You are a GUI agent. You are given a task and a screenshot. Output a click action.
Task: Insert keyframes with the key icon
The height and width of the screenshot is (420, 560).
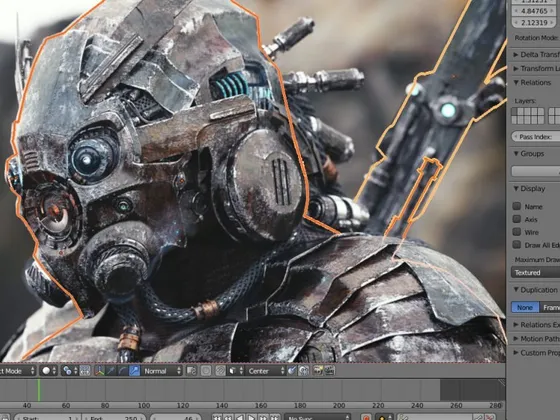[479, 418]
